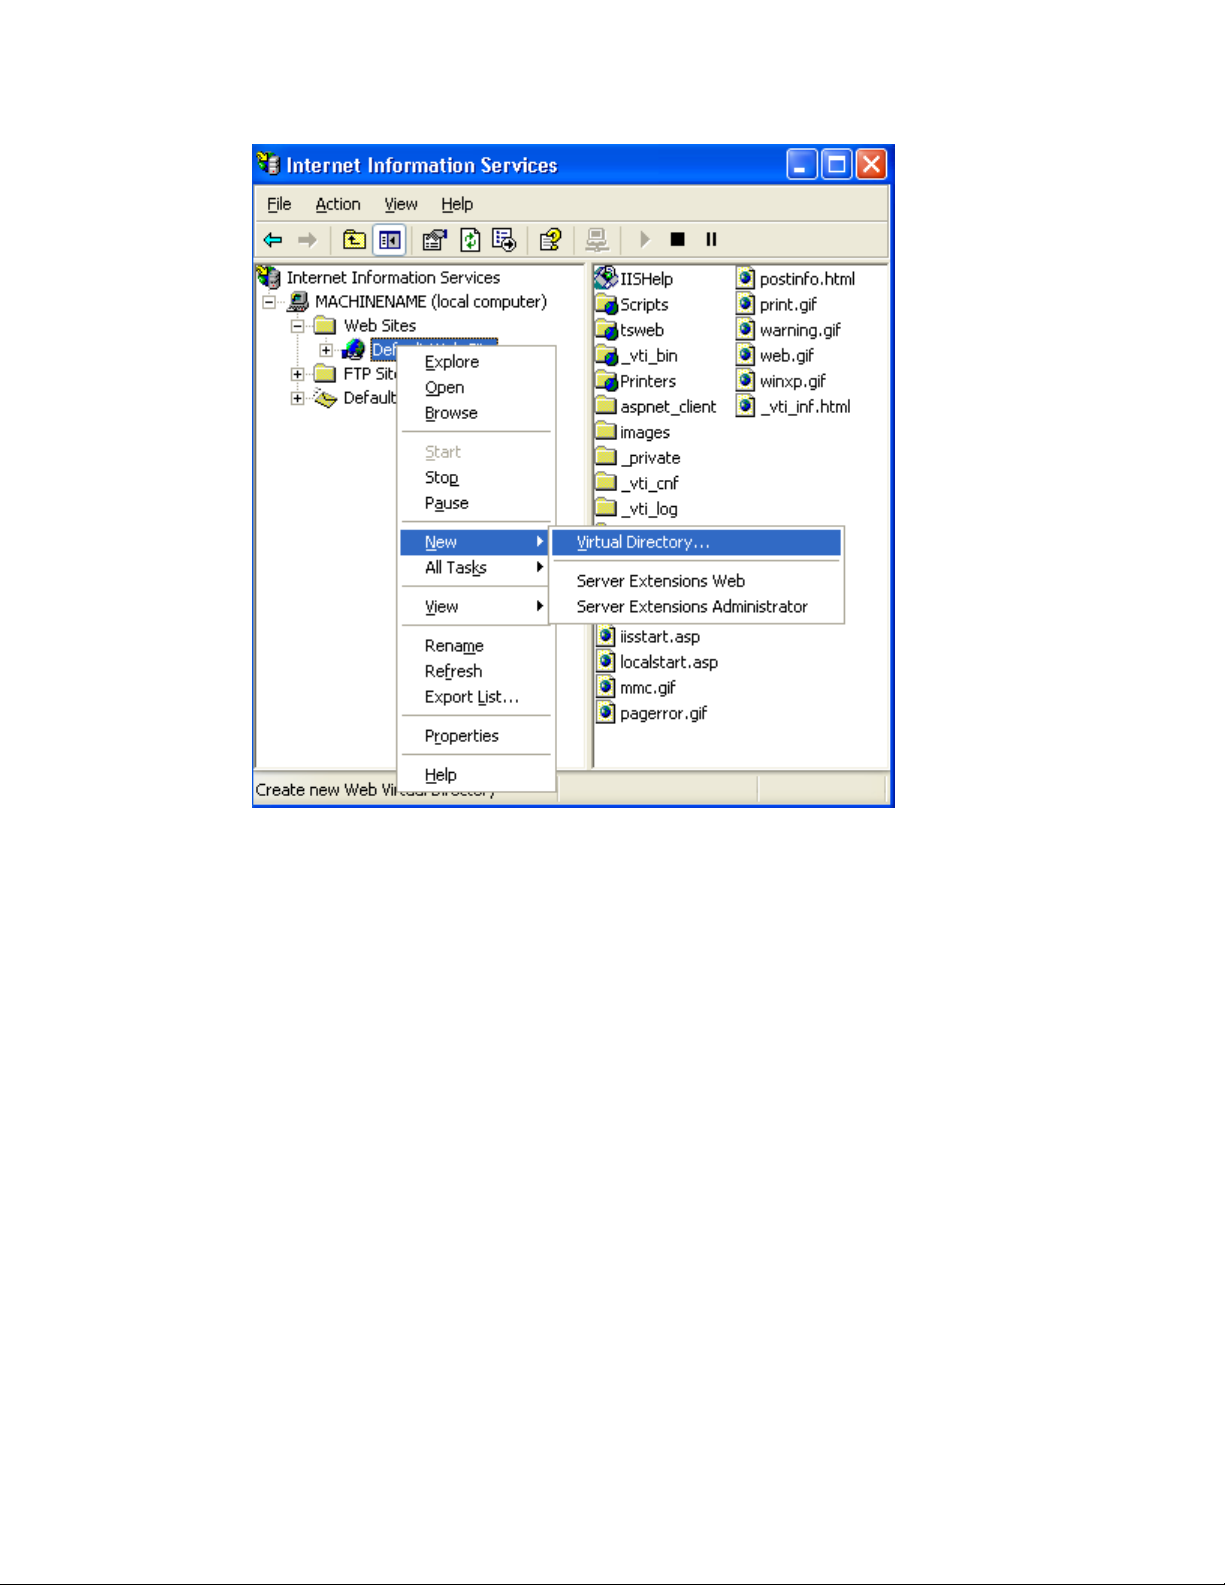Select the Scripts virtual directory icon

tap(606, 304)
